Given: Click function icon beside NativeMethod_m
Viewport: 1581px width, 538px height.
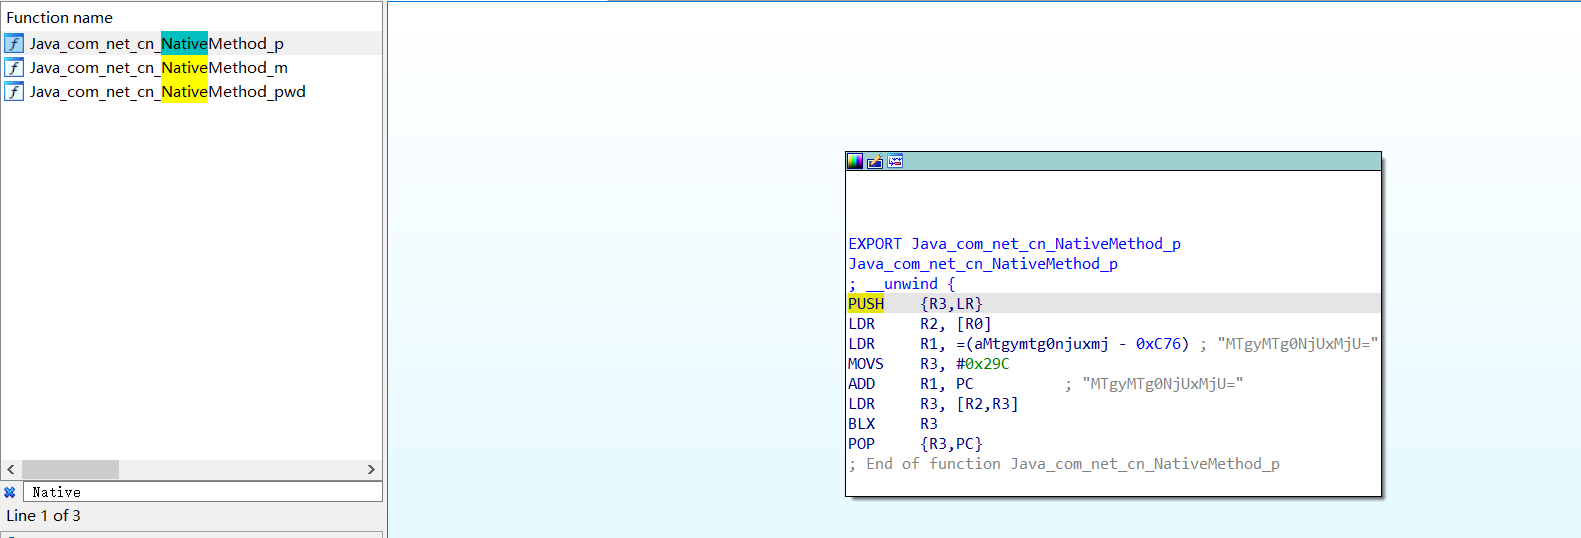Looking at the screenshot, I should tap(14, 68).
